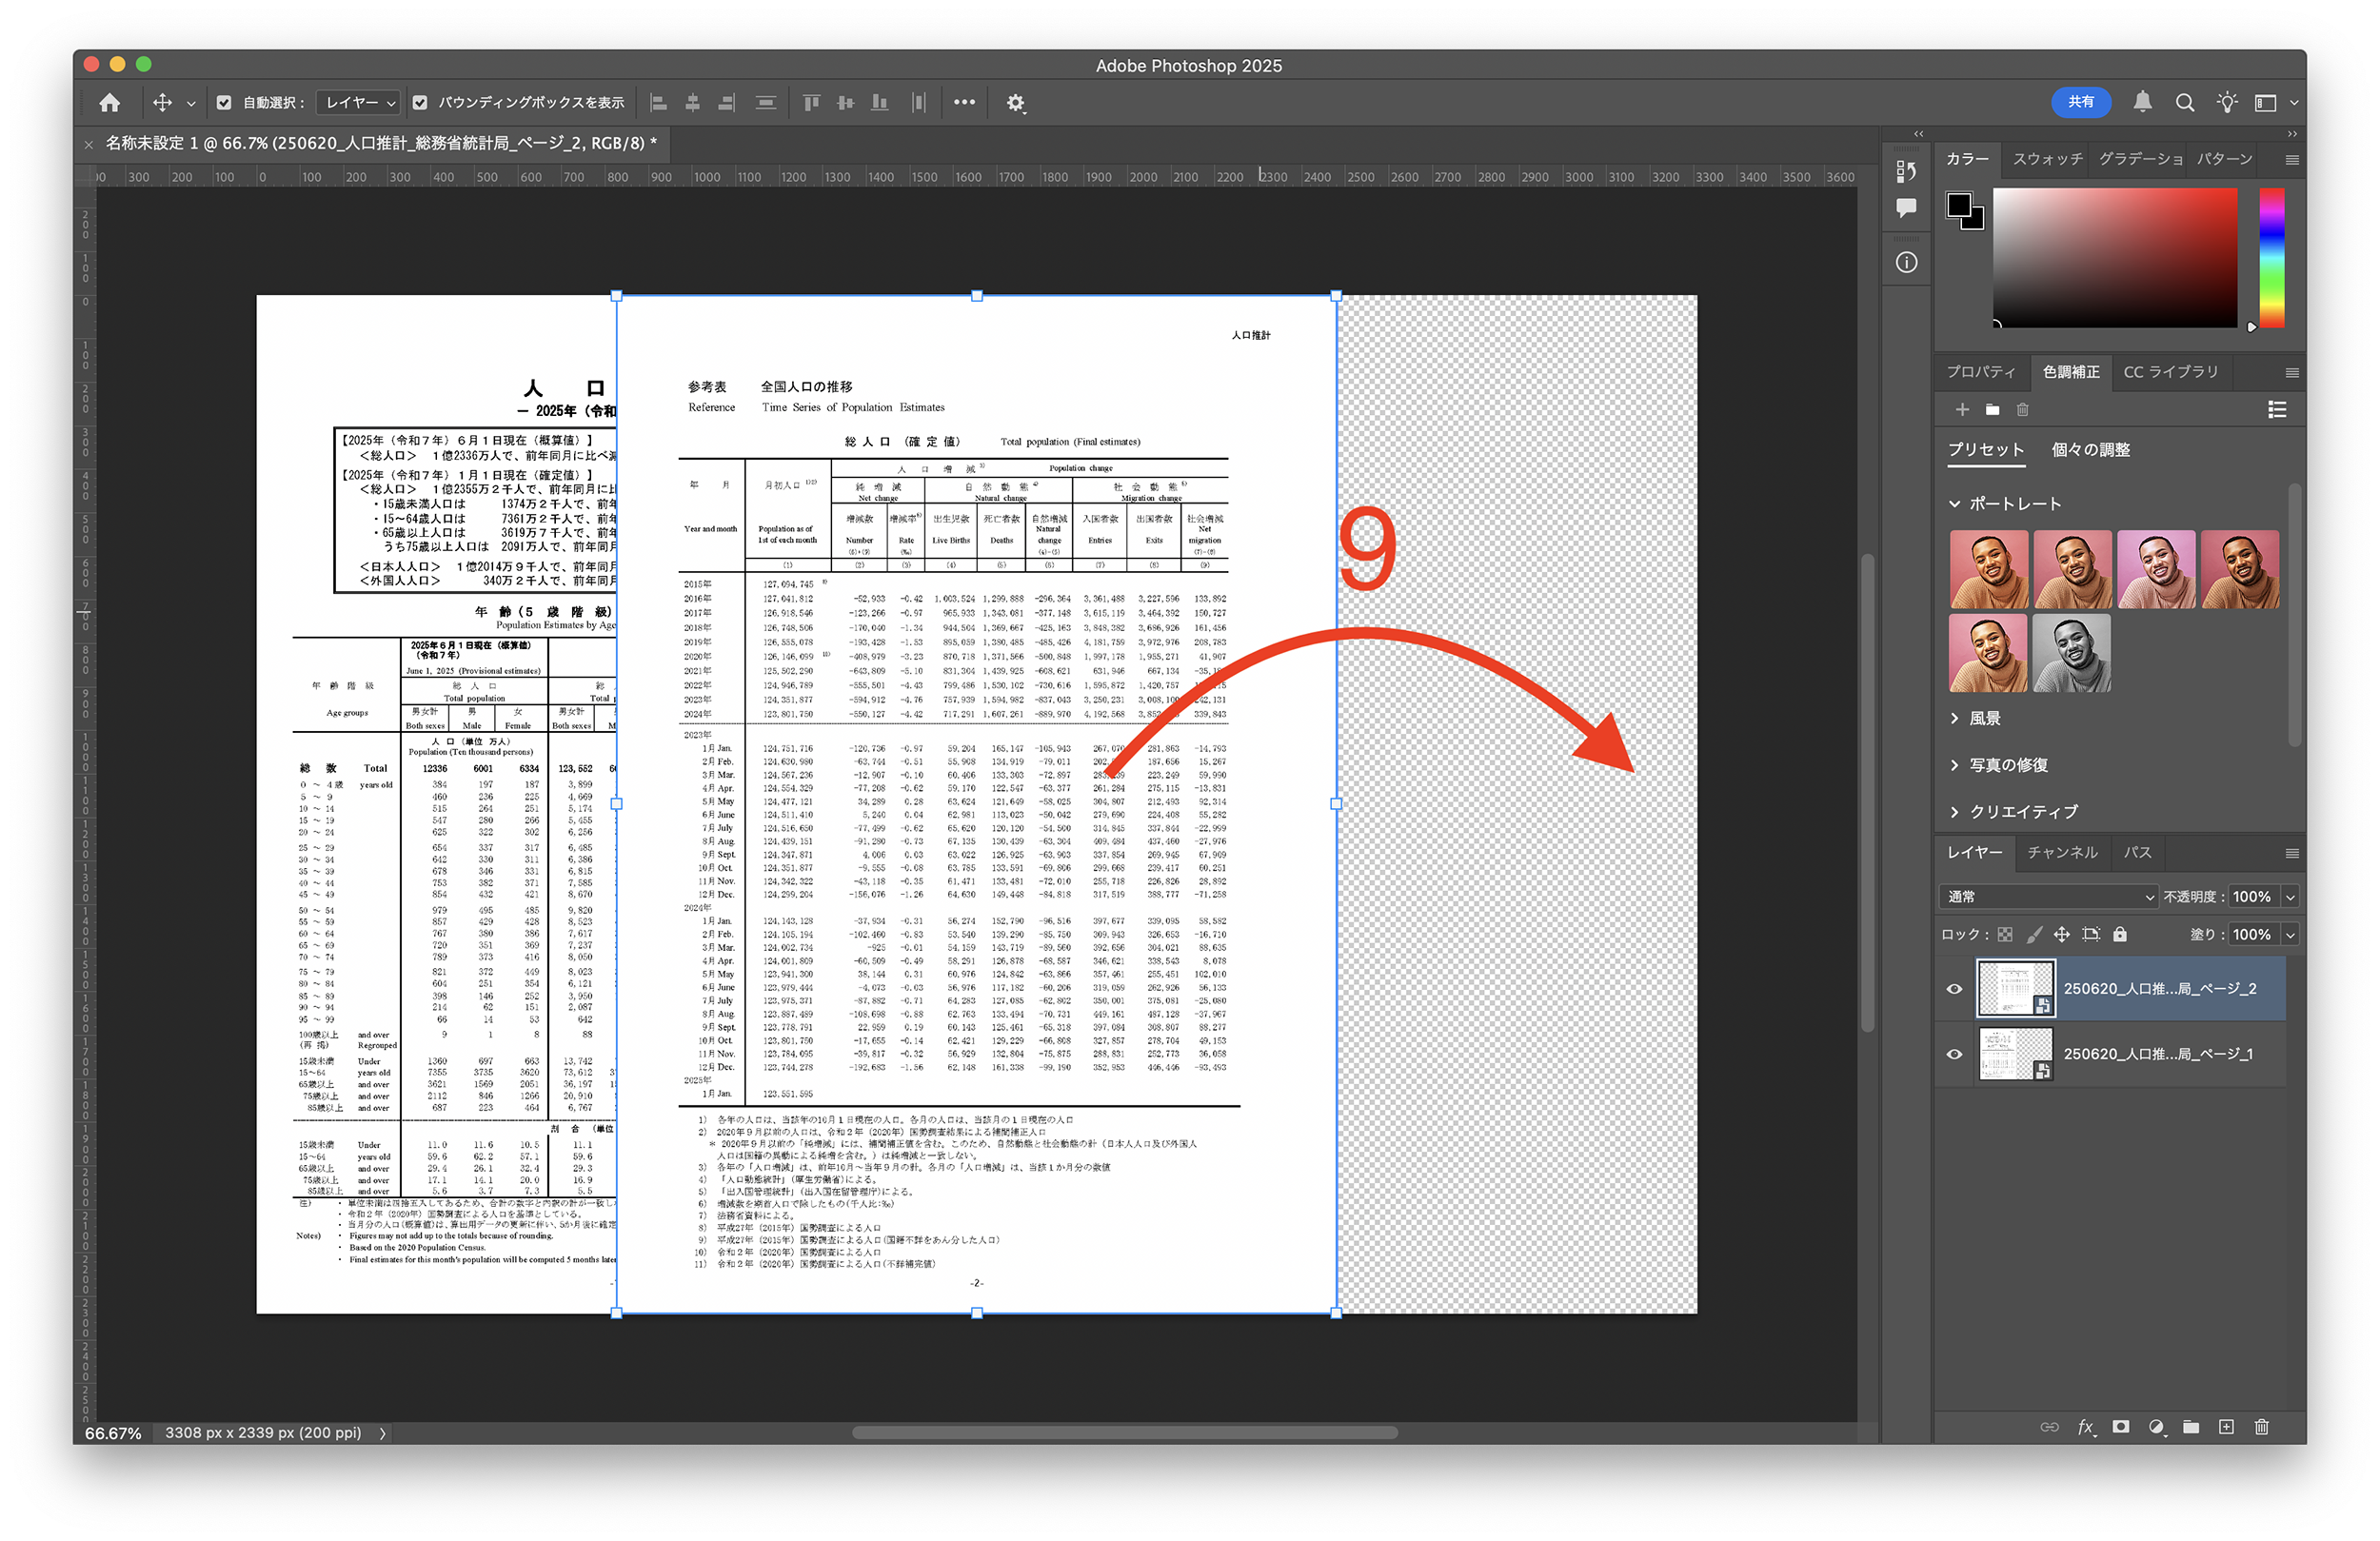This screenshot has height=1541, width=2380.
Task: Distribute vertically icon
Action: [x=766, y=102]
